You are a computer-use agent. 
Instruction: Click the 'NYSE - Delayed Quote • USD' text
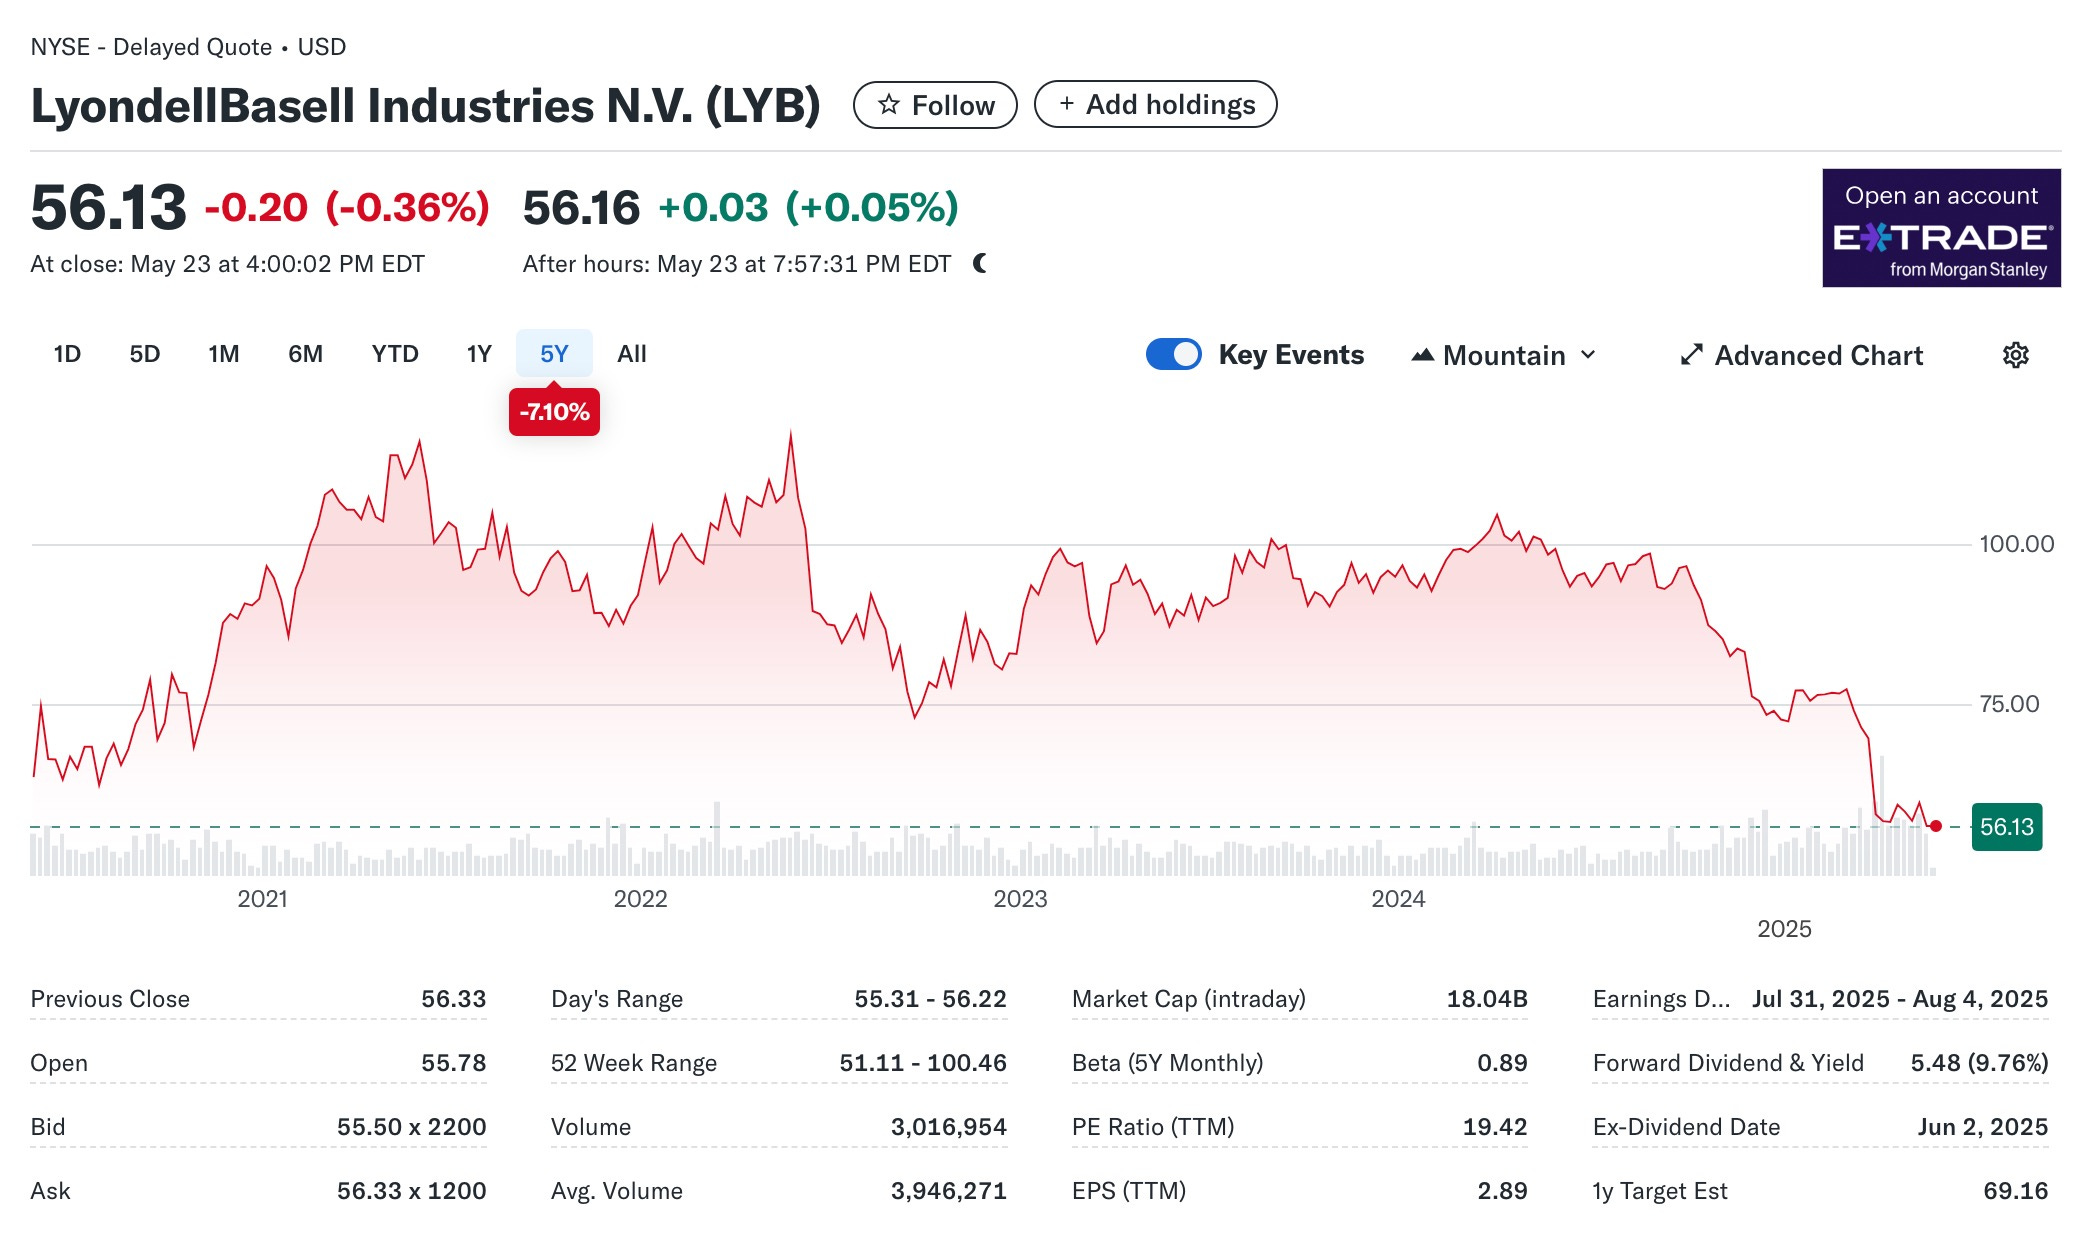click(x=188, y=47)
